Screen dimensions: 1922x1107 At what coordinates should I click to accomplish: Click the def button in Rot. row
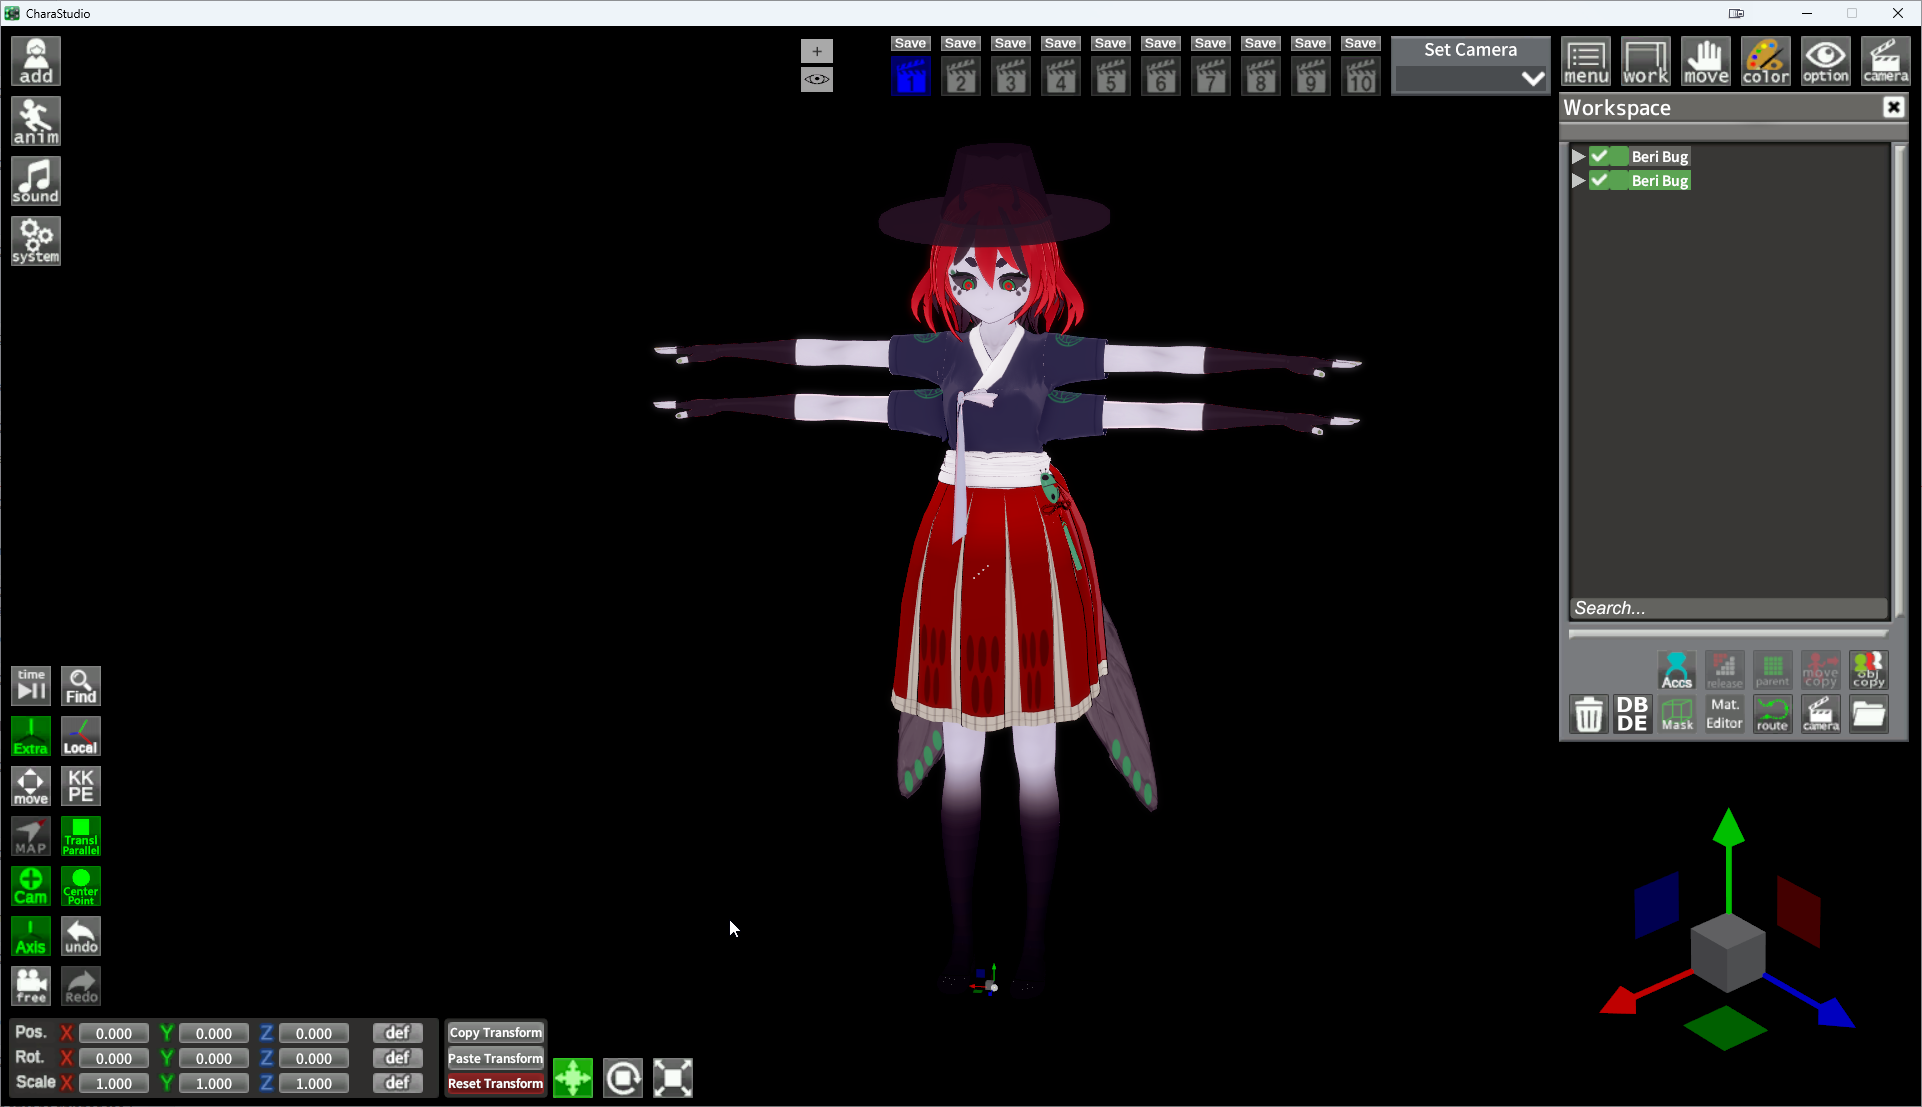pos(398,1058)
